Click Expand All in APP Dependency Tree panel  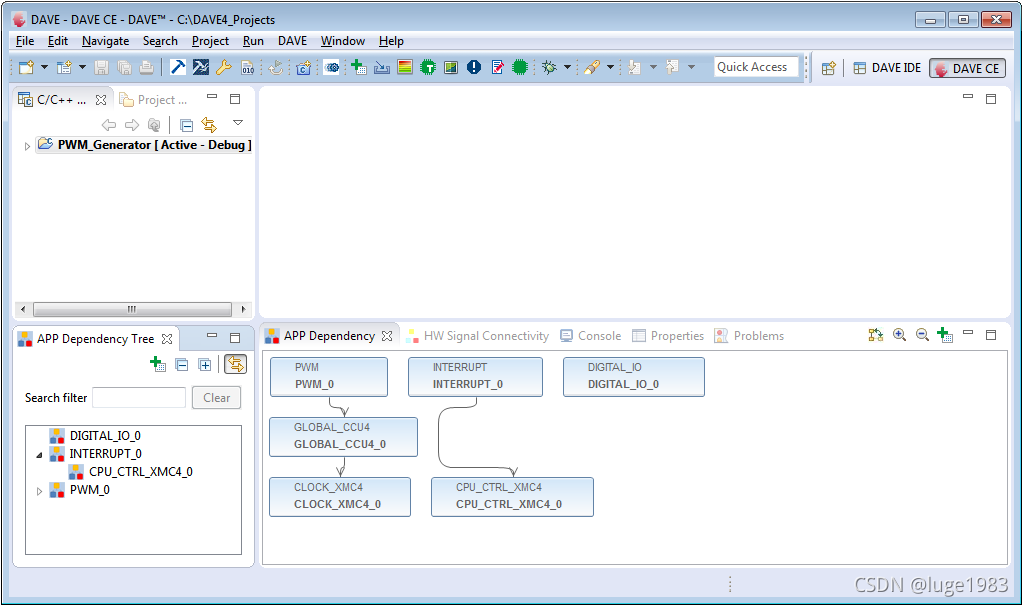(205, 365)
